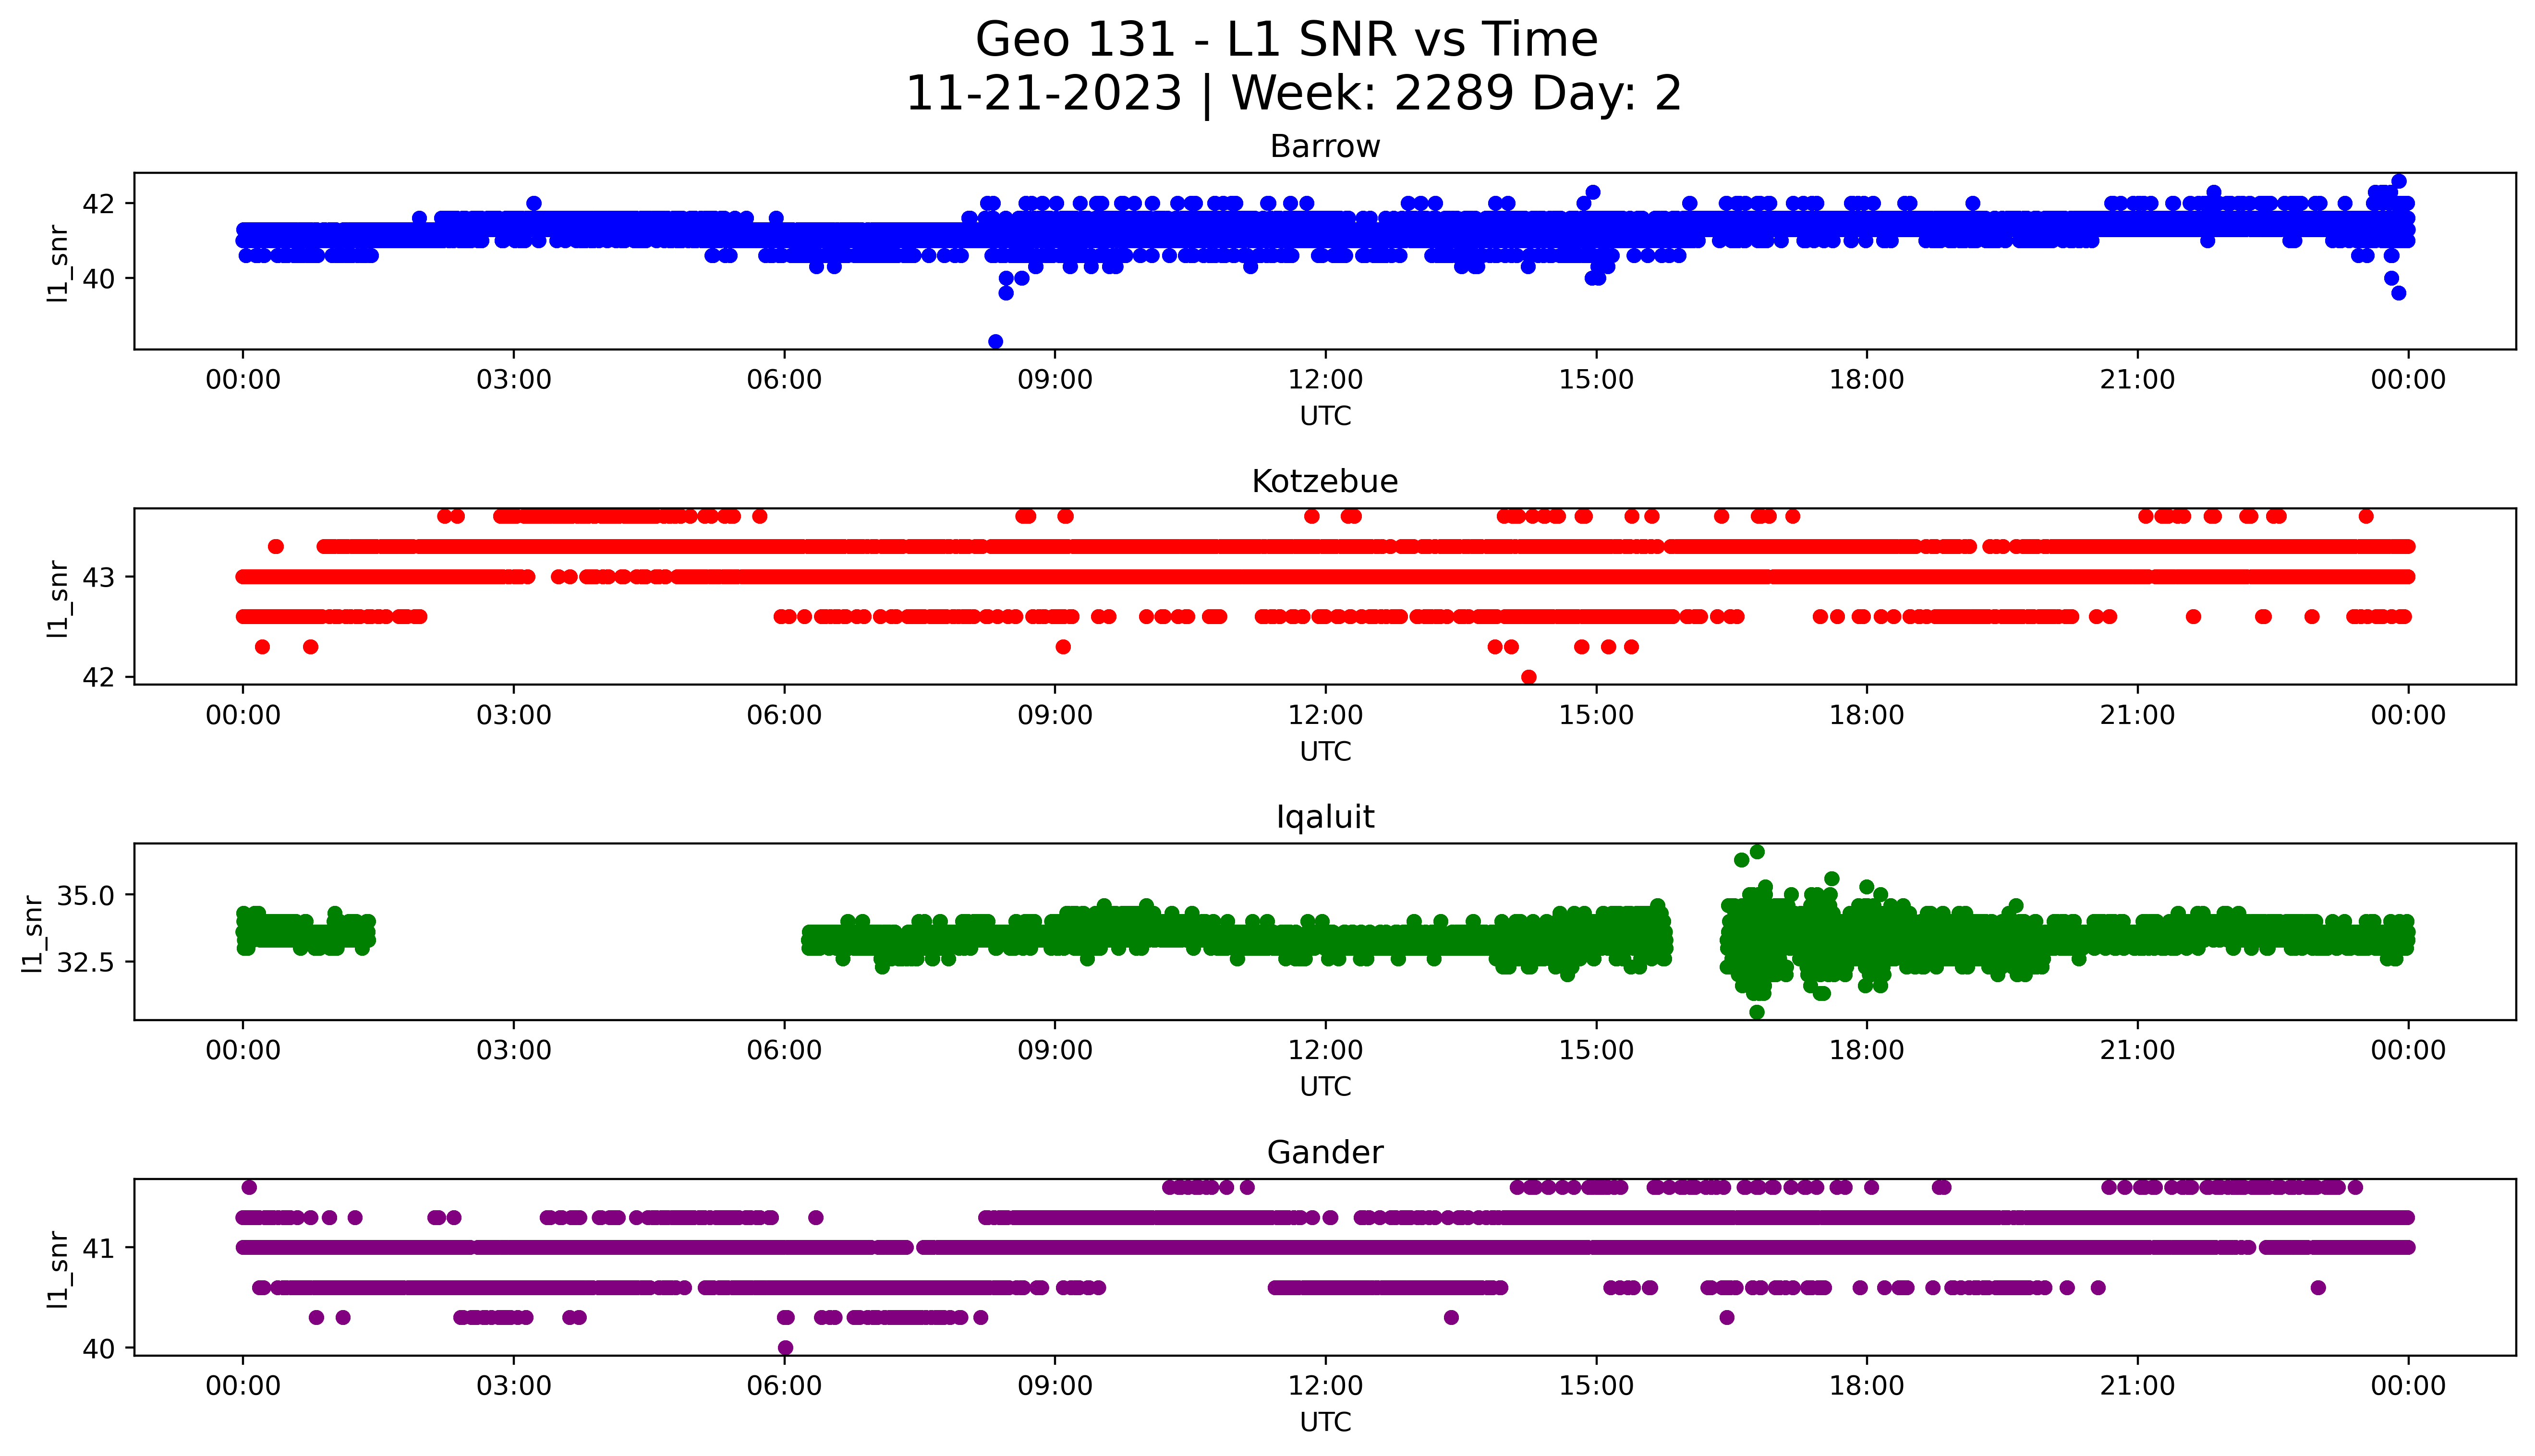Select the 'Gander' subplot title
2535x1456 pixels.
pyautogui.click(x=1325, y=1153)
